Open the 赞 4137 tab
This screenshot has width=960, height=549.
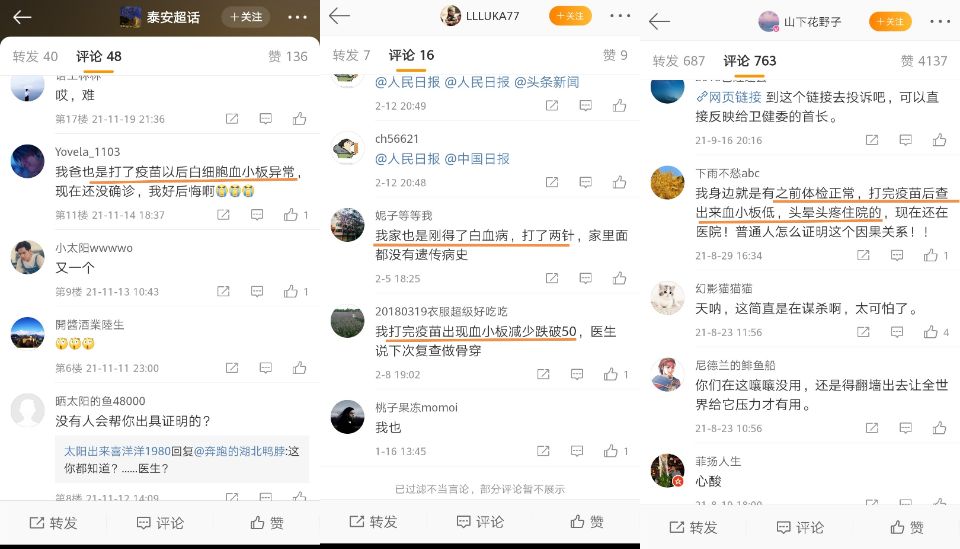(x=924, y=61)
